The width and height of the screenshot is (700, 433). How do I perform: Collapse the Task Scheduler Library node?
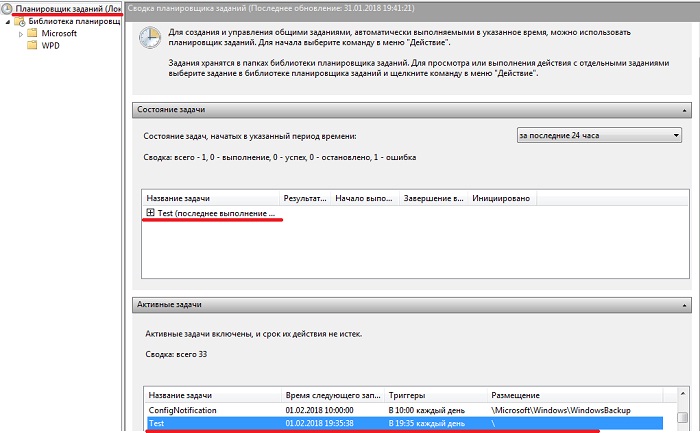(8, 22)
